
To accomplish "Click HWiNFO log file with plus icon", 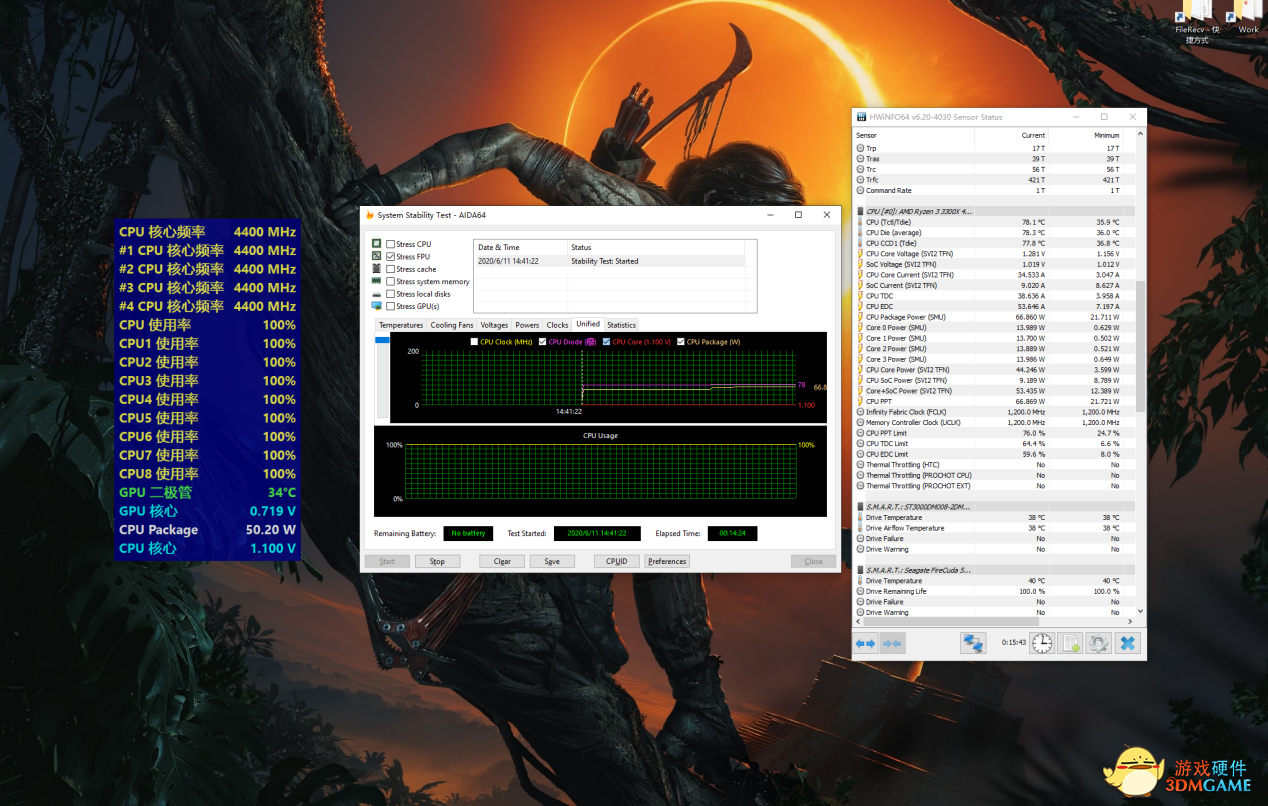I will (x=1070, y=643).
